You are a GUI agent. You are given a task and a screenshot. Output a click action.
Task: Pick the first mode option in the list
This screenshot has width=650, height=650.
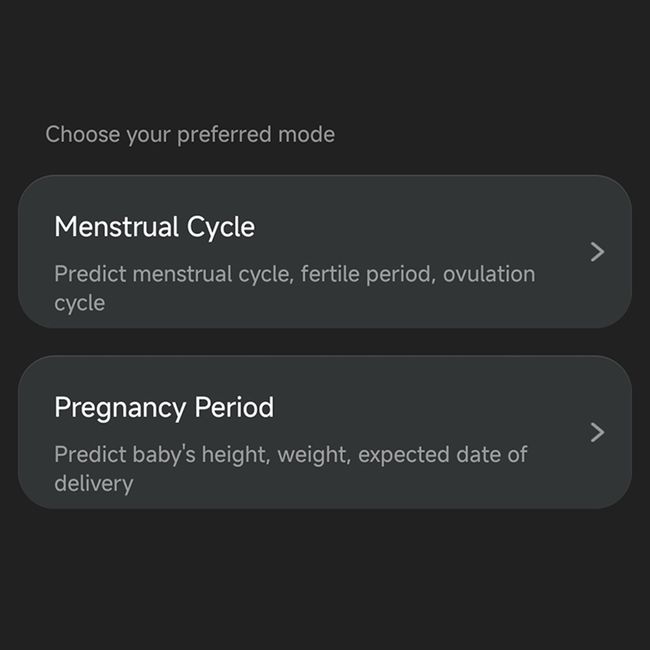click(x=325, y=252)
